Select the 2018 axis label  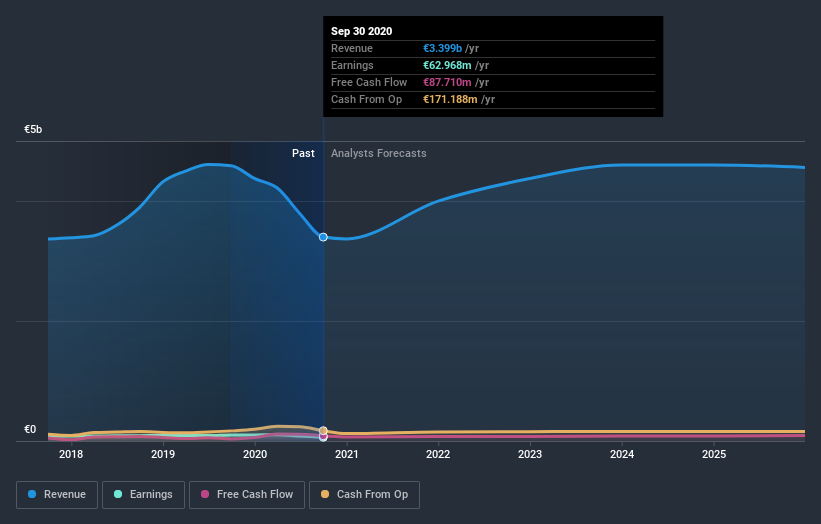pos(71,454)
